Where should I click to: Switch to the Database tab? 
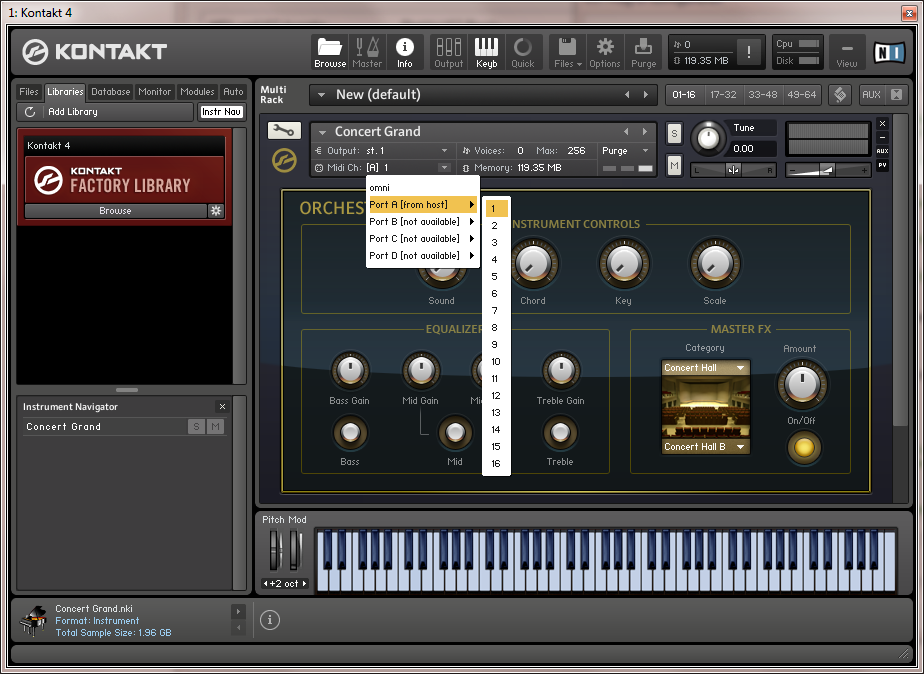pyautogui.click(x=110, y=92)
